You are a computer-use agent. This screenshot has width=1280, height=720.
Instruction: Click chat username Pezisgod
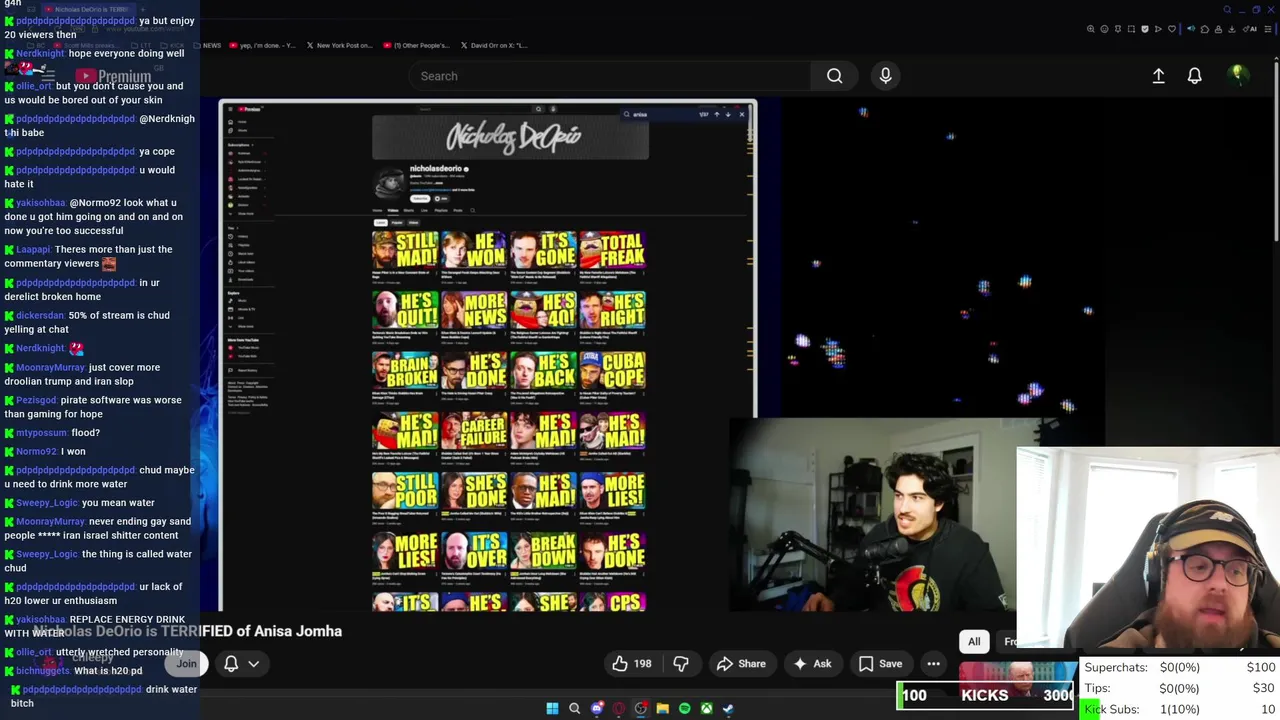pyautogui.click(x=36, y=400)
